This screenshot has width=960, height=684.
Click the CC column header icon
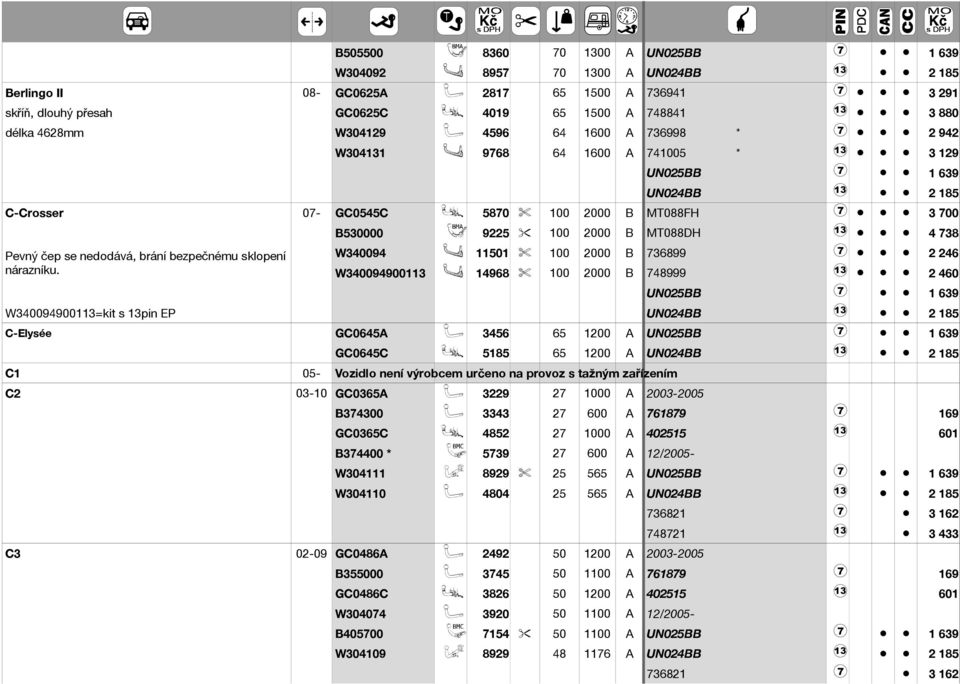[906, 21]
